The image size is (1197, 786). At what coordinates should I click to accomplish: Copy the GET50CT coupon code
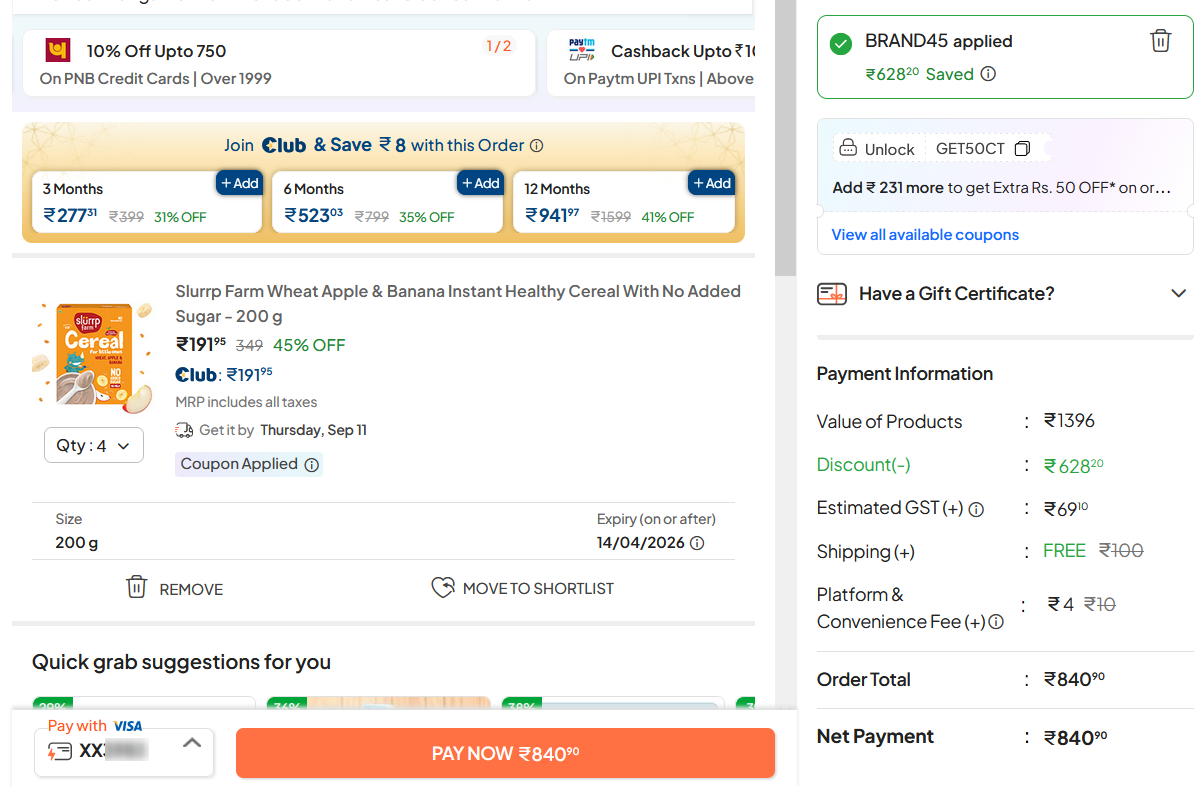pyautogui.click(x=1022, y=149)
